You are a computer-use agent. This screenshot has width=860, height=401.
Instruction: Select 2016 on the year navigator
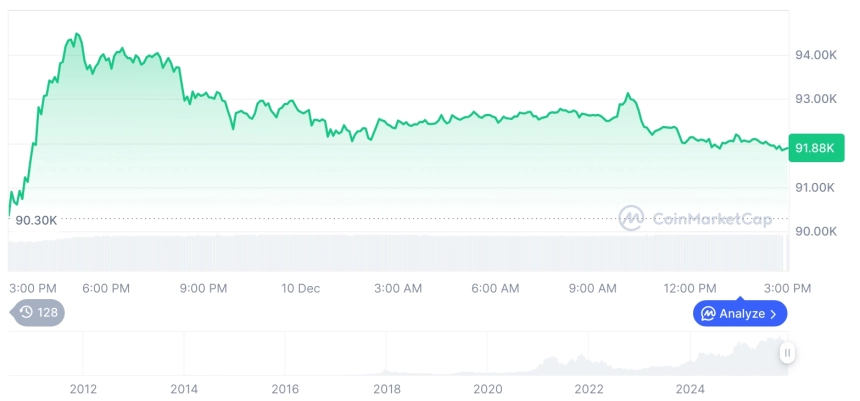[285, 389]
